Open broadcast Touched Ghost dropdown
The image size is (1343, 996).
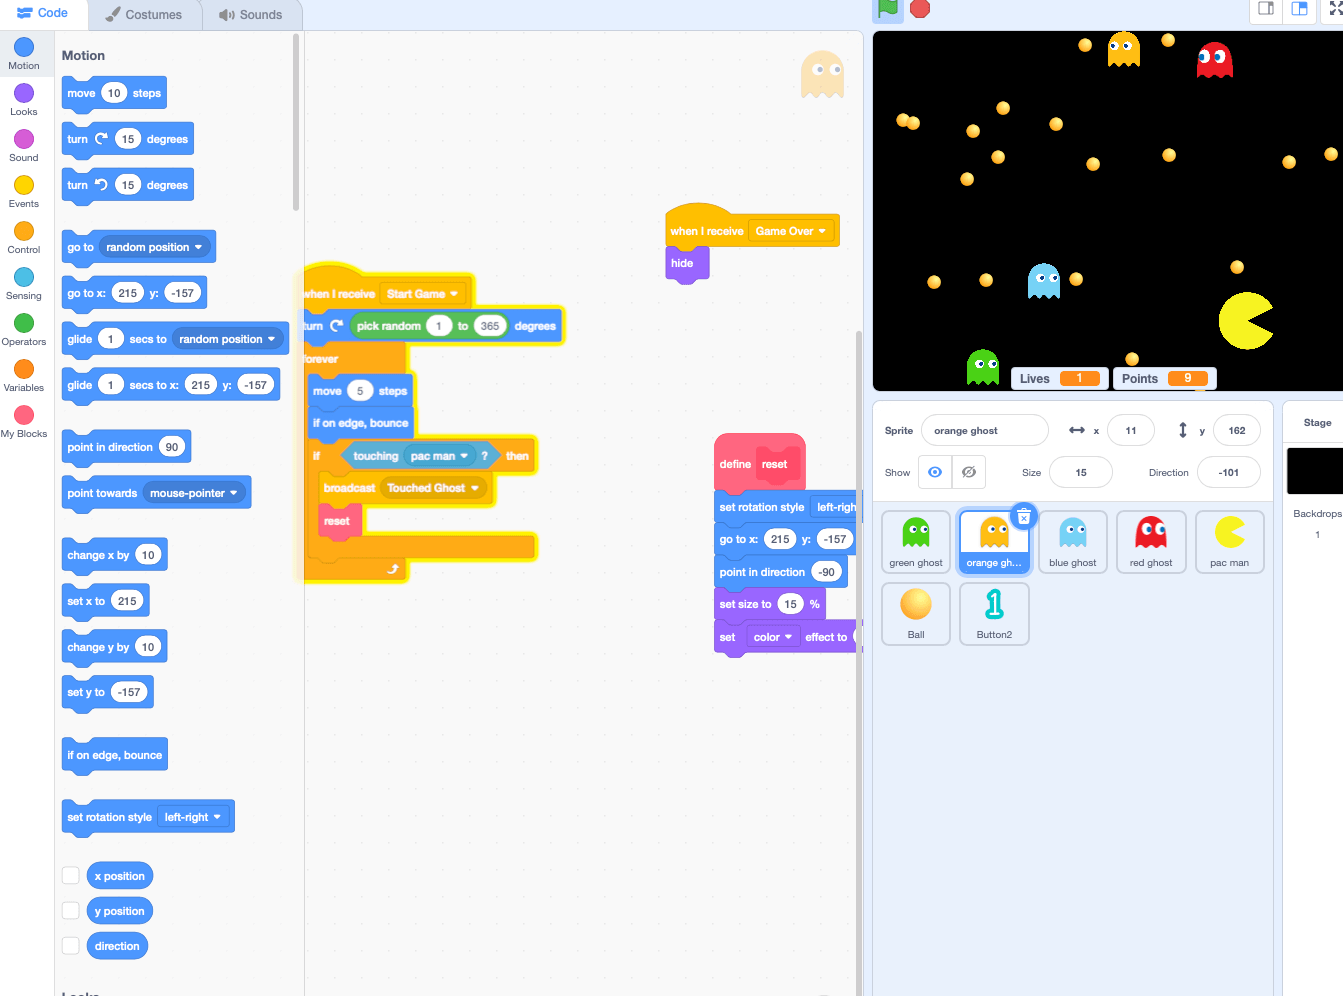pyautogui.click(x=433, y=488)
